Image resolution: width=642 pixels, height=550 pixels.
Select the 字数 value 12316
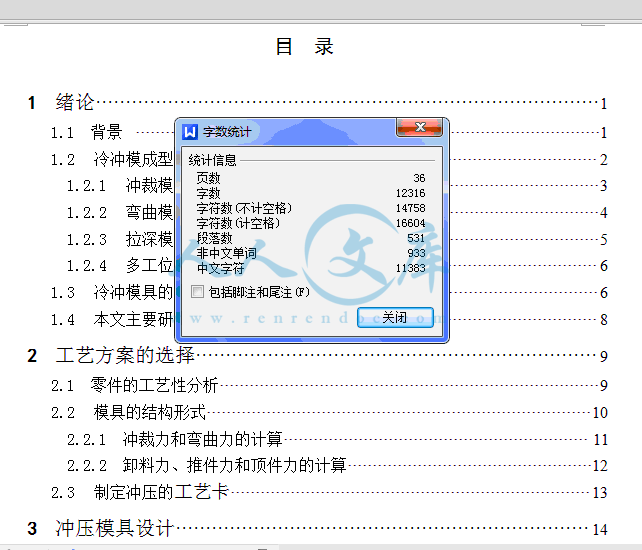[410, 193]
